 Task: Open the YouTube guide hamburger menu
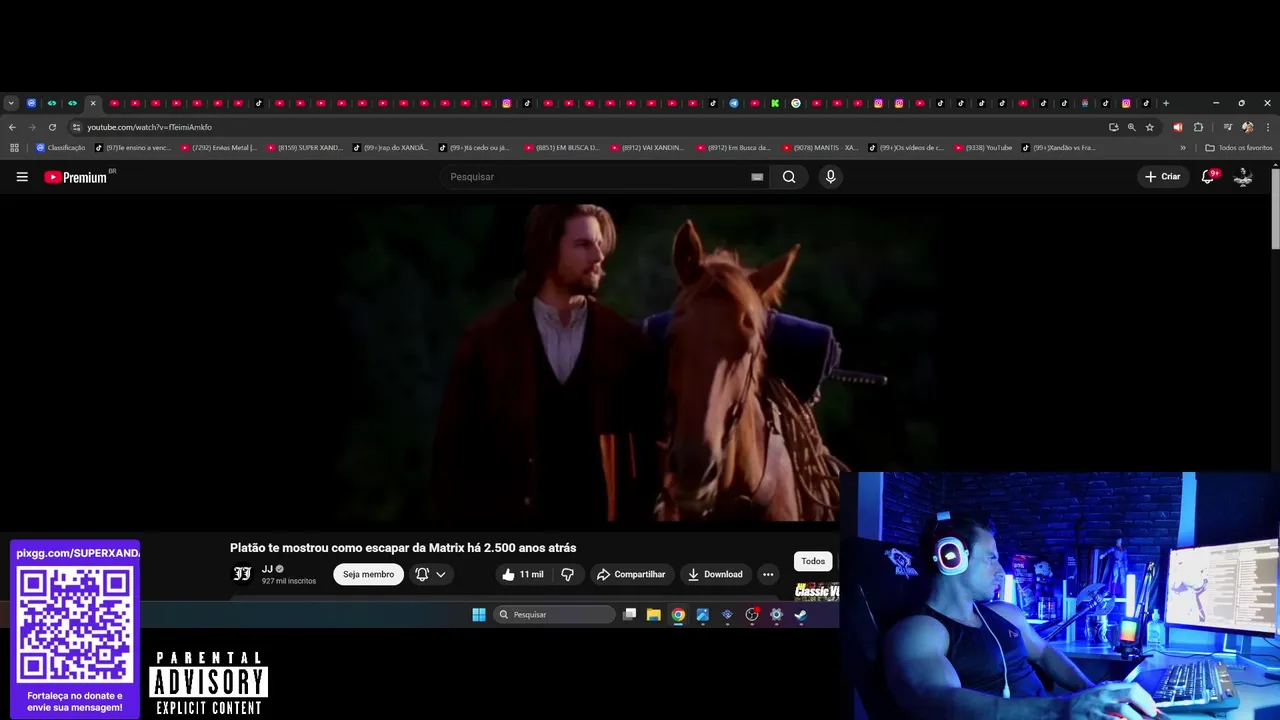click(x=22, y=177)
